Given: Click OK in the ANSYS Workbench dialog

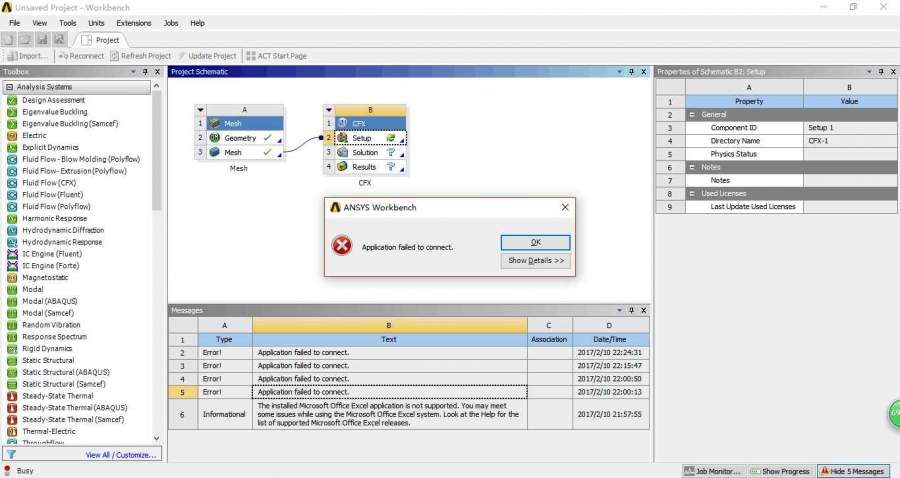Looking at the screenshot, I should [536, 242].
